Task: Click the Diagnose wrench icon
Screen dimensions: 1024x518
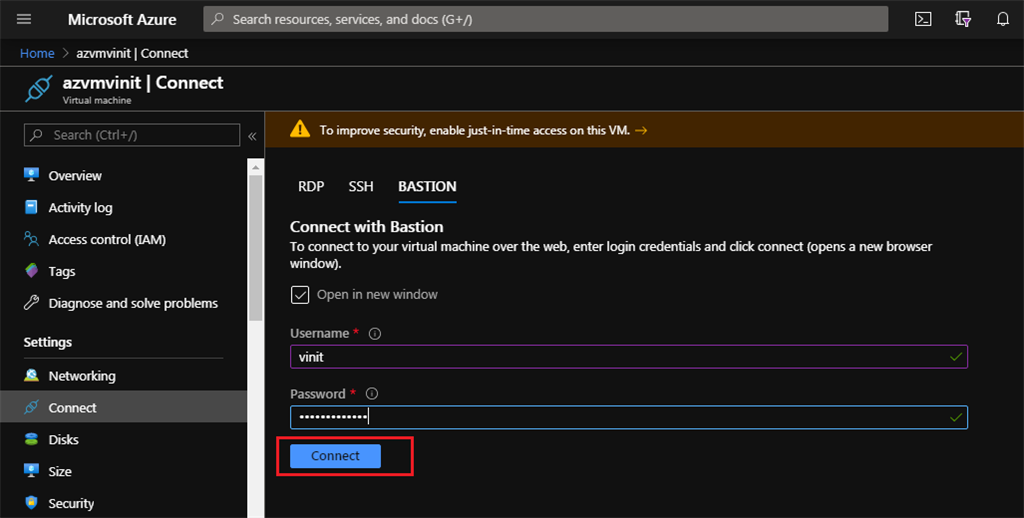Action: tap(31, 302)
